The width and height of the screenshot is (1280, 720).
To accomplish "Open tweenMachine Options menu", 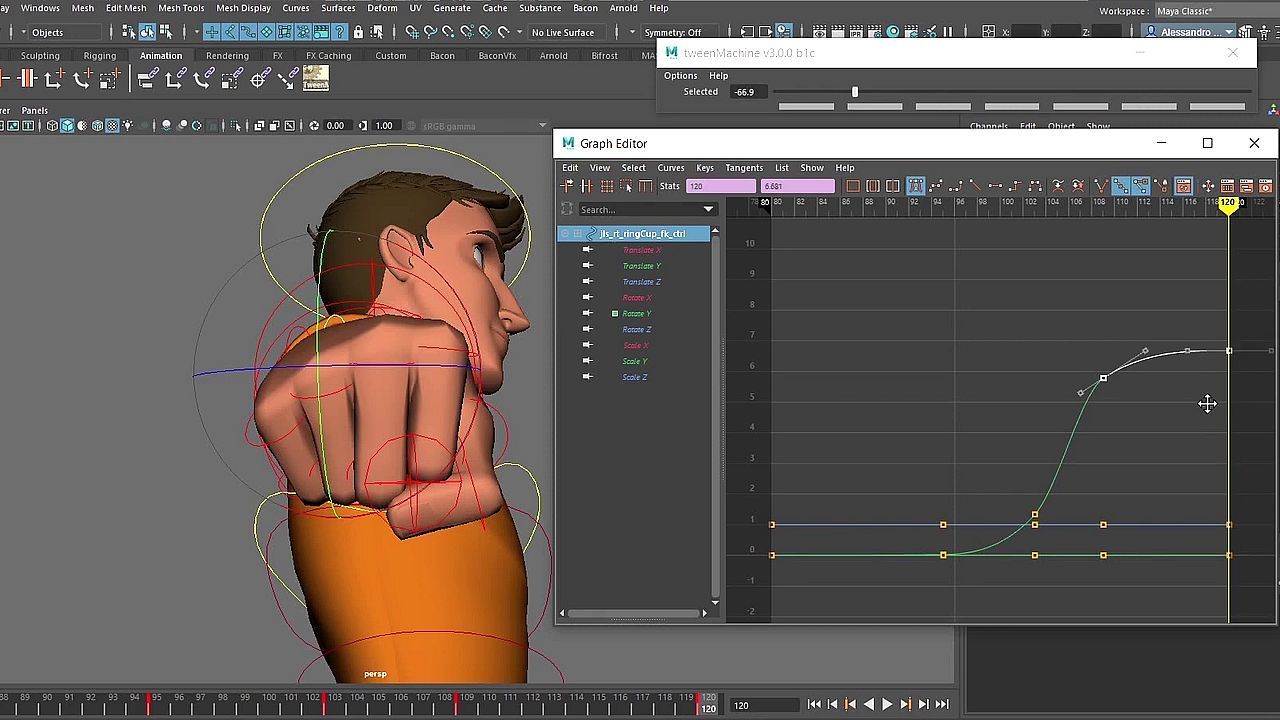I will point(681,76).
